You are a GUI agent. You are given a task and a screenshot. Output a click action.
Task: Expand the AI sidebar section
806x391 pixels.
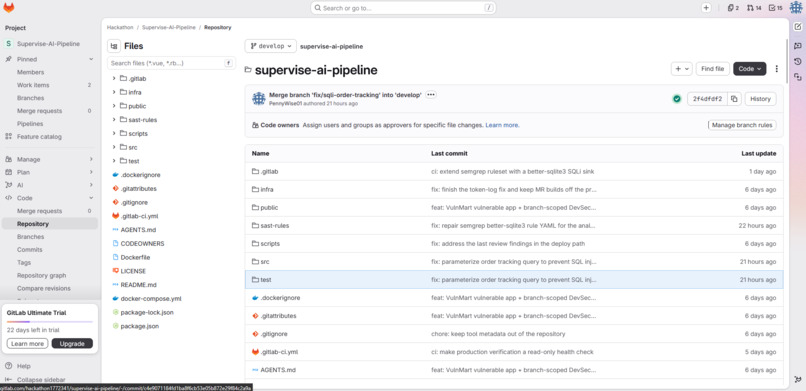click(91, 185)
